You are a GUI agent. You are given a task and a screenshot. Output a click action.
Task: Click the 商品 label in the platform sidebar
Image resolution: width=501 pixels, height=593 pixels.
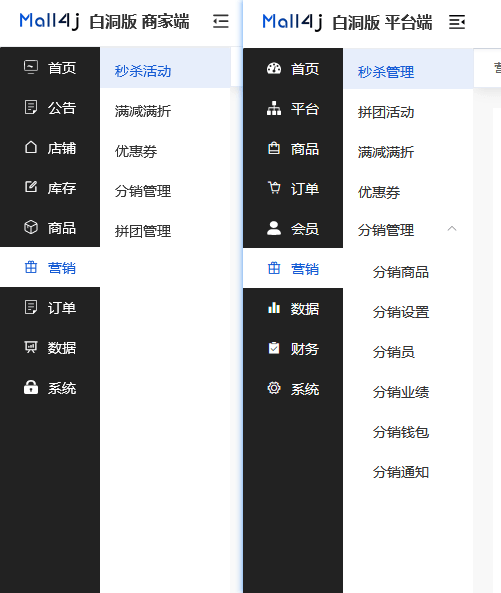[305, 149]
